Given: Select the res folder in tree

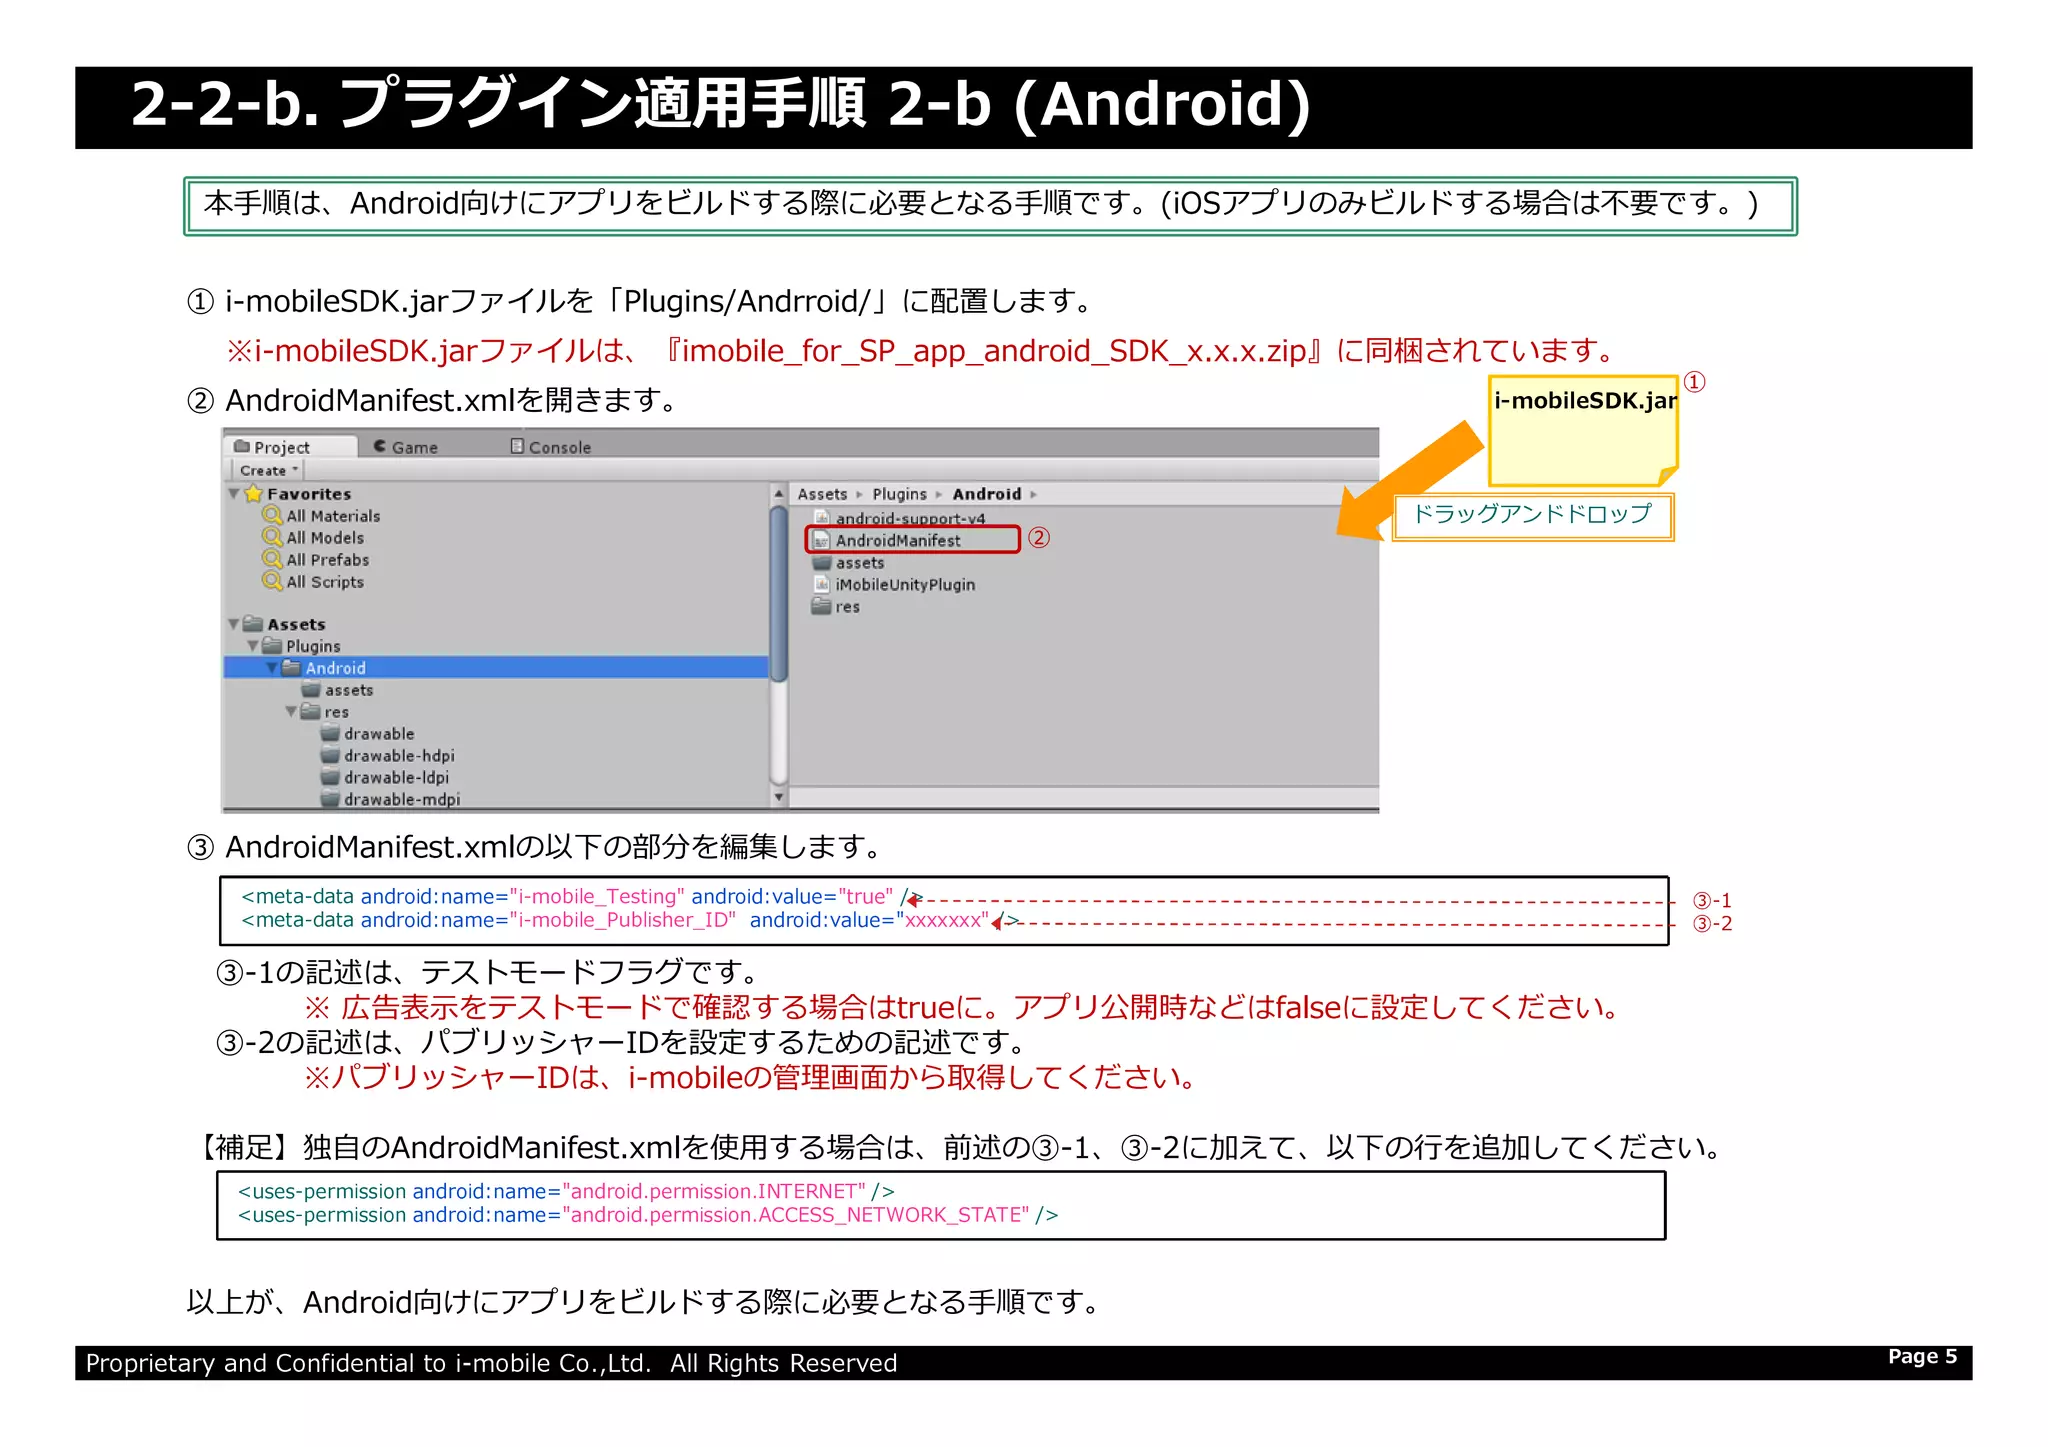Looking at the screenshot, I should [x=336, y=712].
